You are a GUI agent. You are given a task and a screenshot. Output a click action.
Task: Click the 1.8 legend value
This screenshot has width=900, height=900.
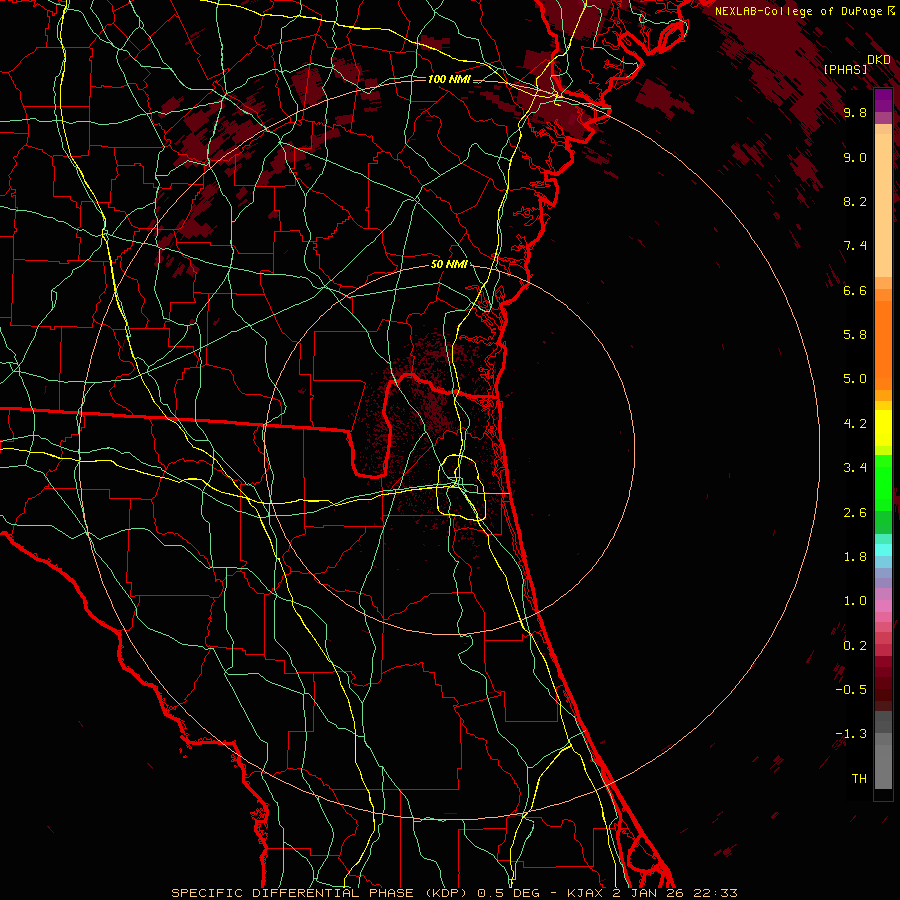click(x=855, y=557)
